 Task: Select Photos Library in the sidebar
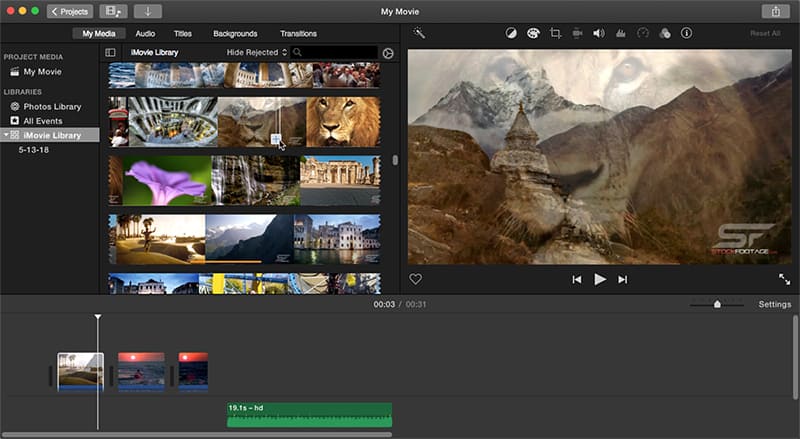[x=50, y=107]
